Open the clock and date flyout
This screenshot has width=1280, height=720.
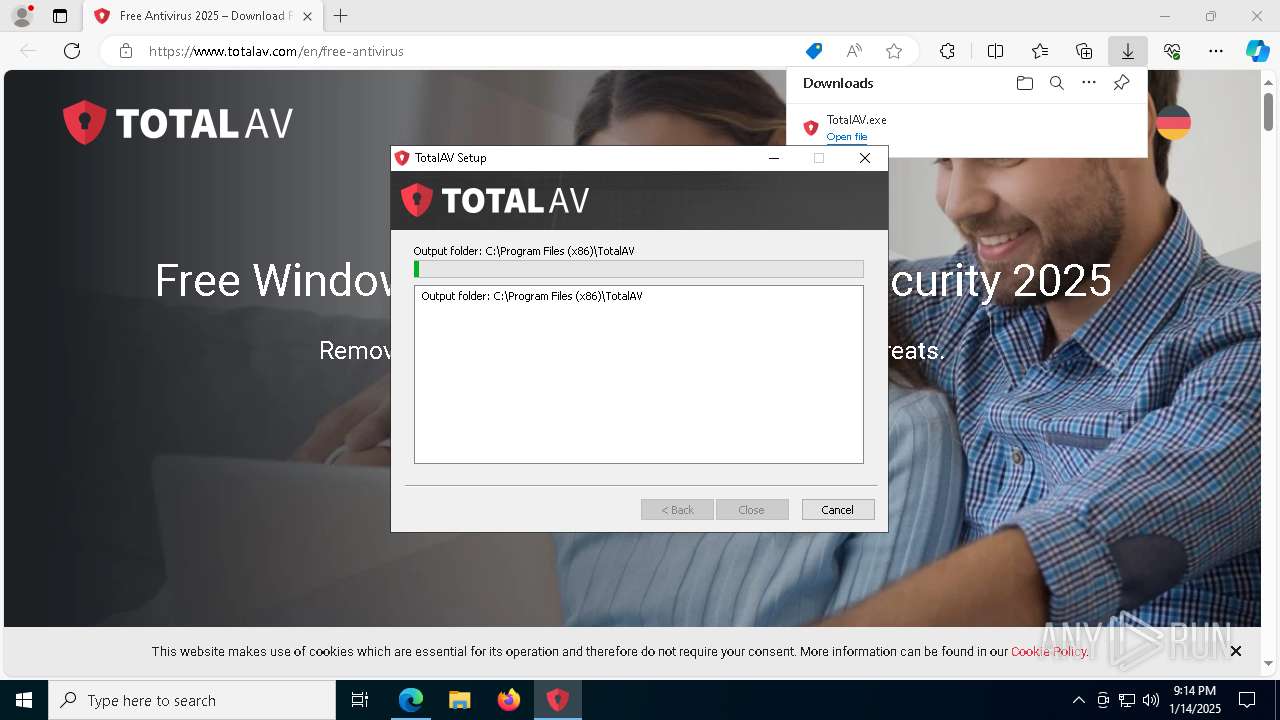click(x=1196, y=700)
